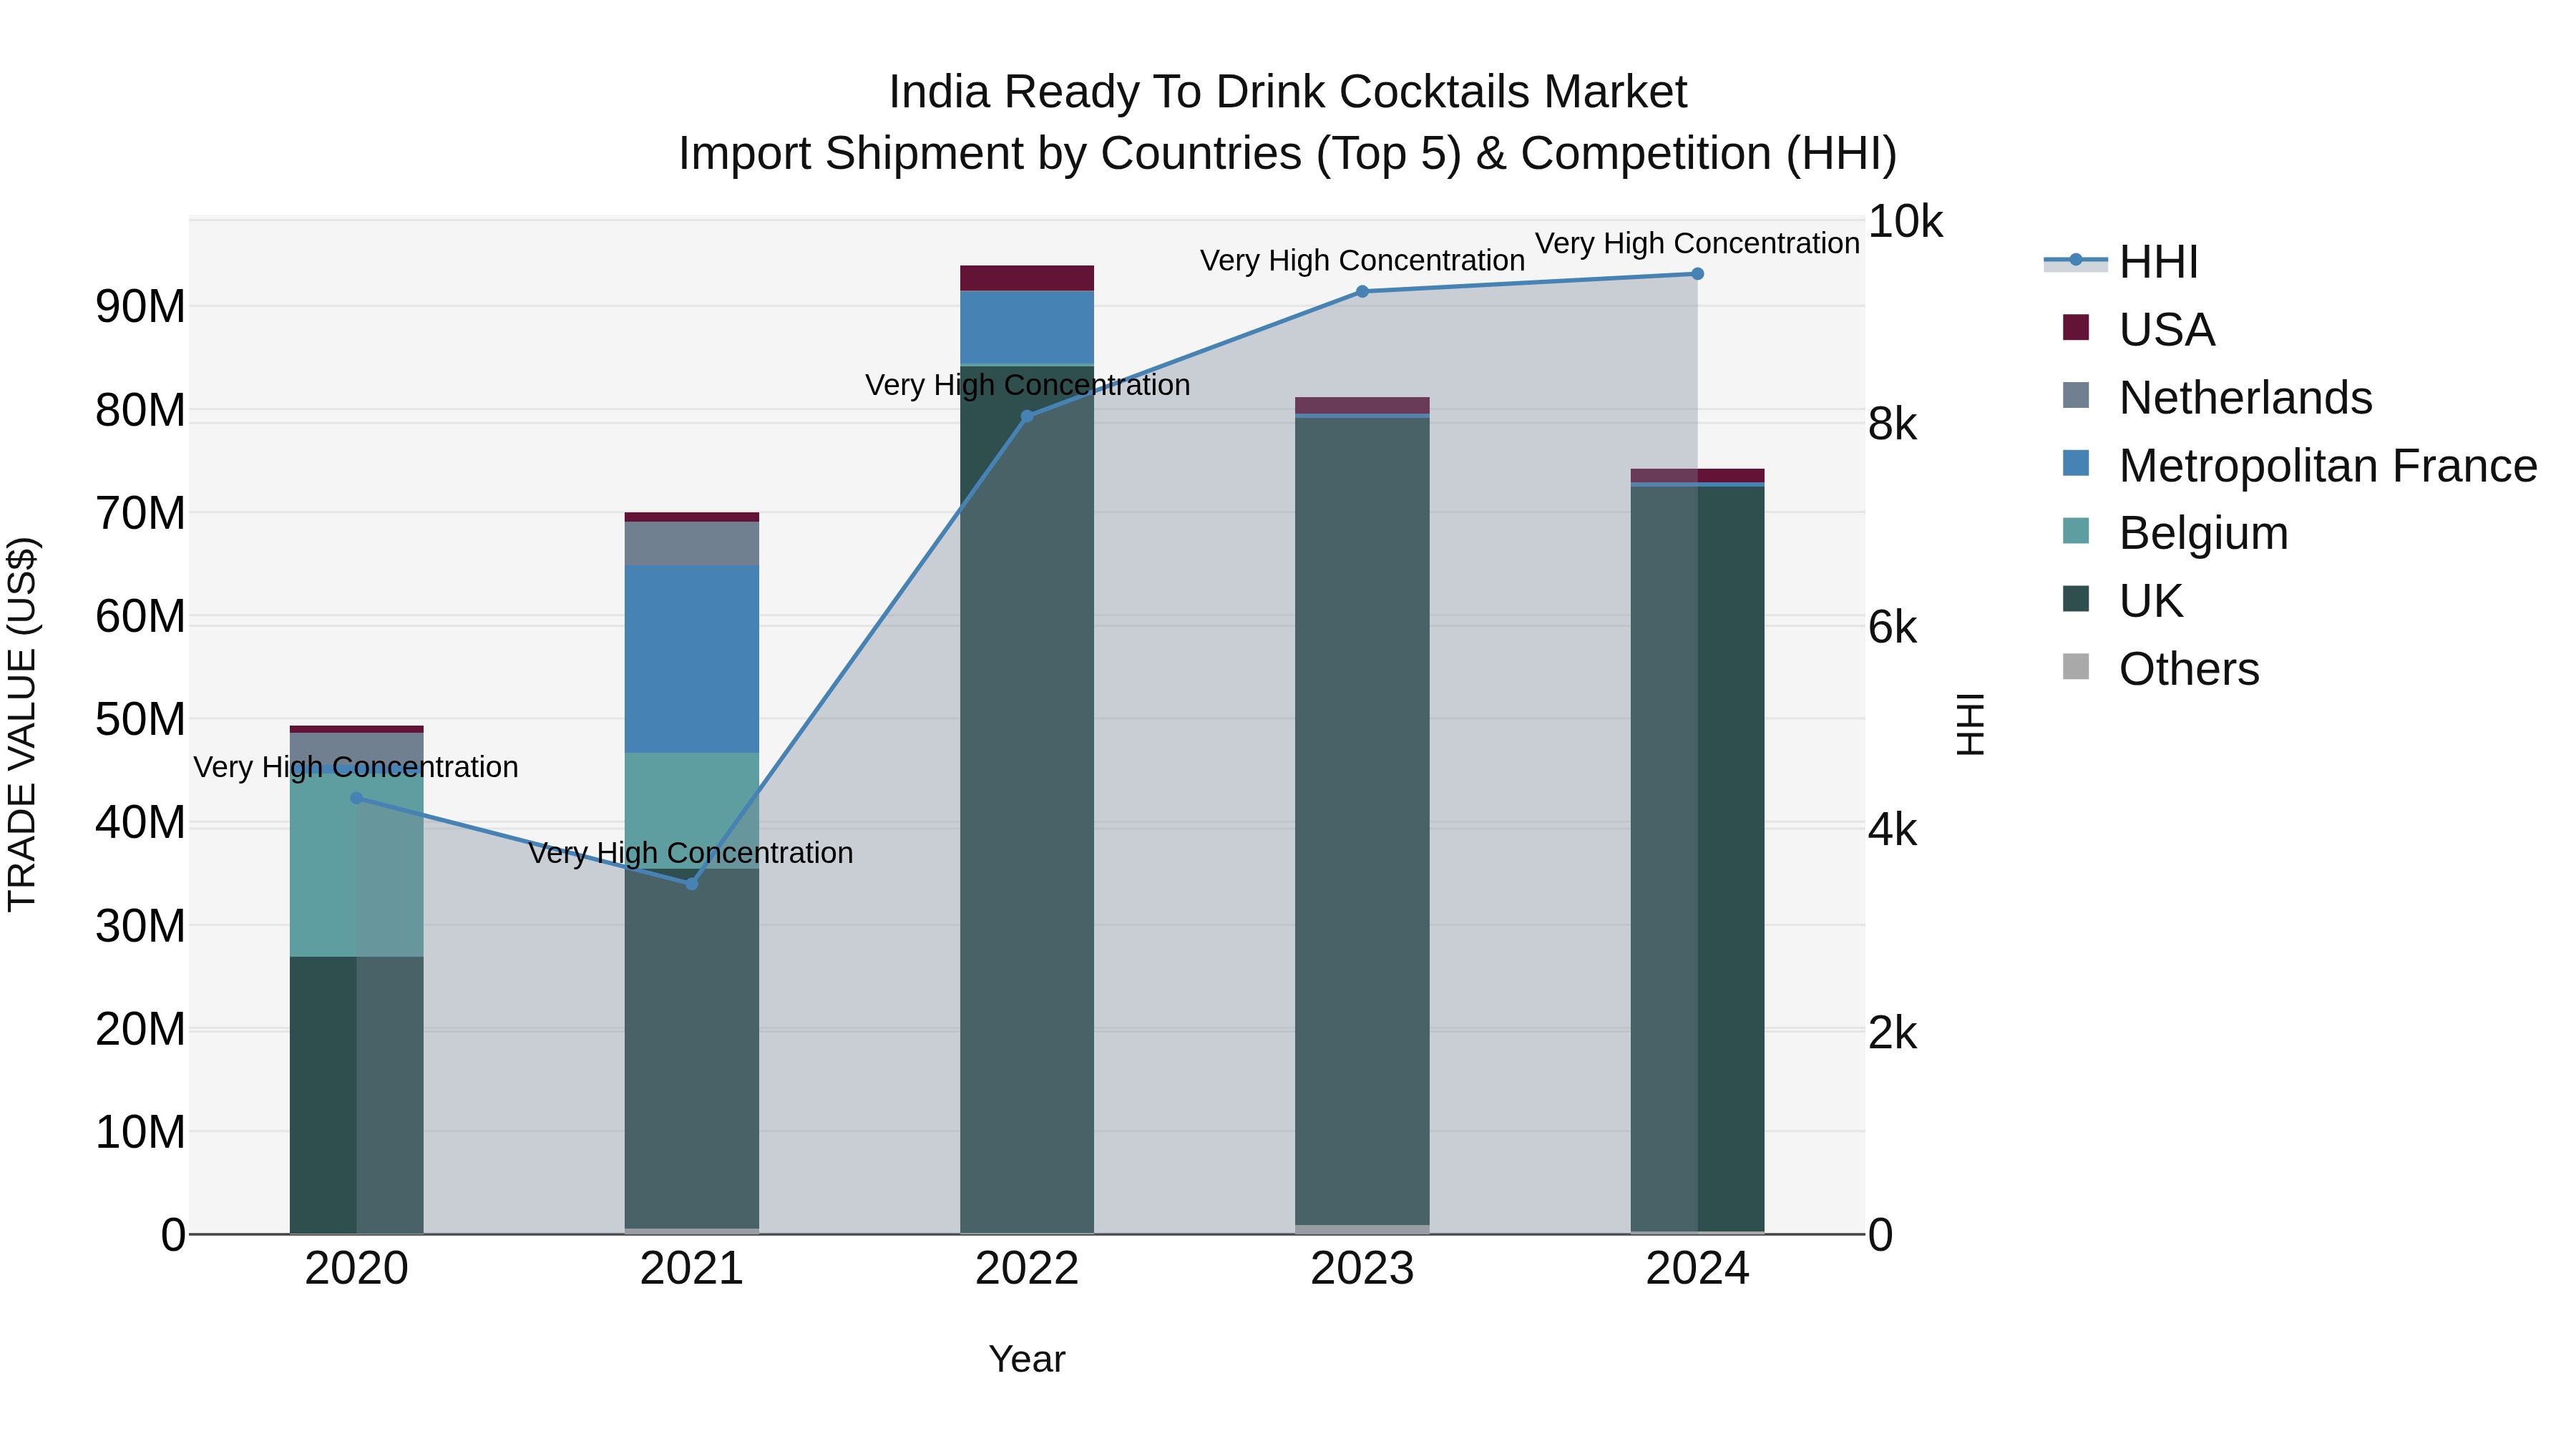Click the 2024 Very High Concentration annotation
Image resolution: width=2576 pixels, height=1449 pixels.
click(1697, 243)
